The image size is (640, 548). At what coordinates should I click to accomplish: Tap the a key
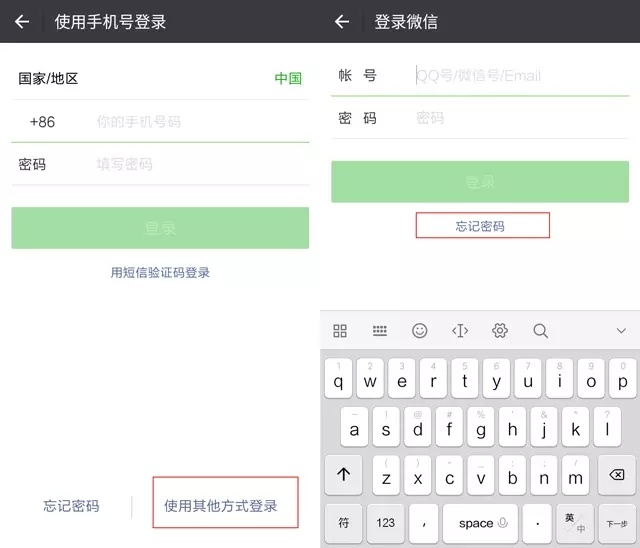point(354,426)
